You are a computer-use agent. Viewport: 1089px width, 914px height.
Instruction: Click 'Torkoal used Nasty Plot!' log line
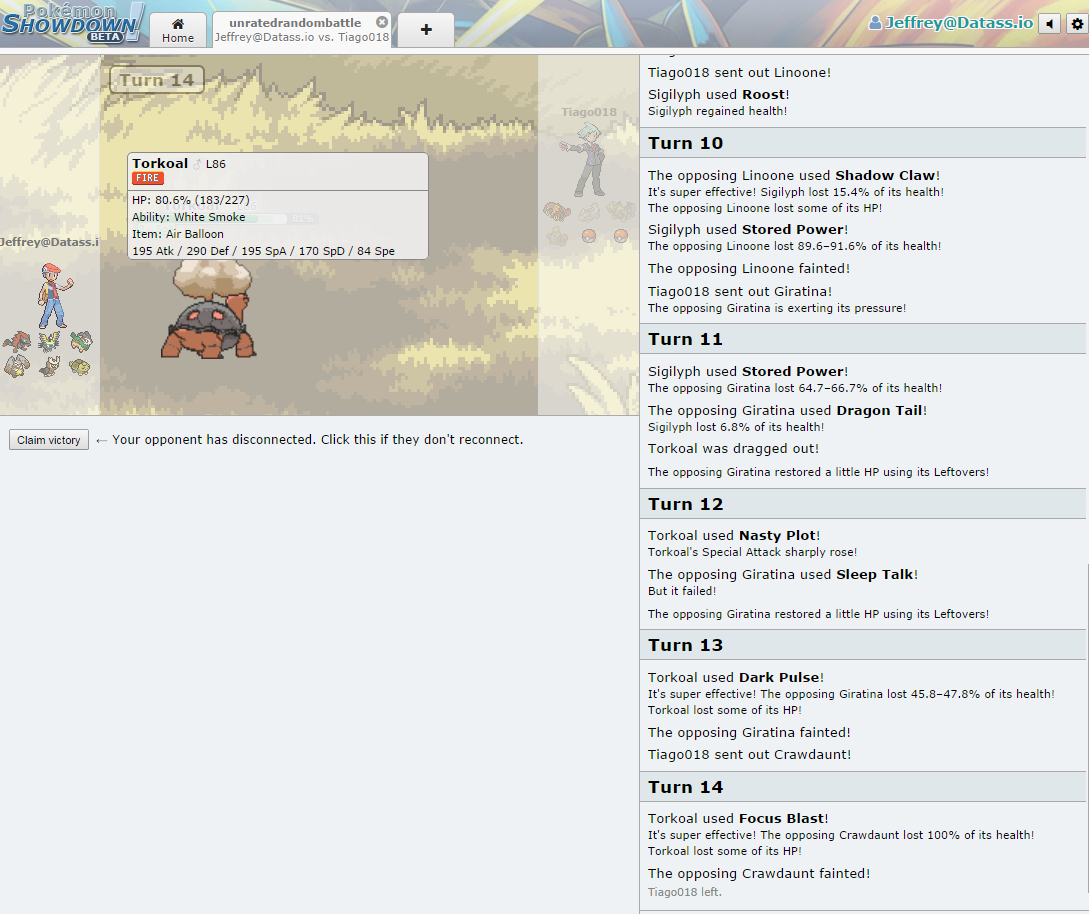[734, 535]
